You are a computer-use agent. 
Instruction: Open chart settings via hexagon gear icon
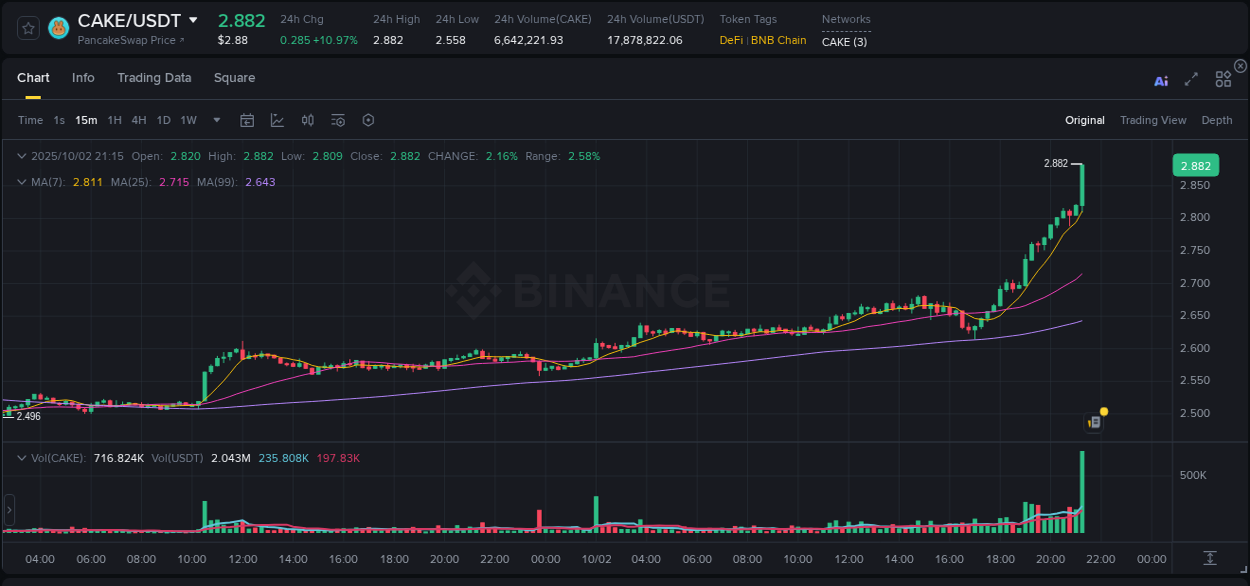[368, 120]
